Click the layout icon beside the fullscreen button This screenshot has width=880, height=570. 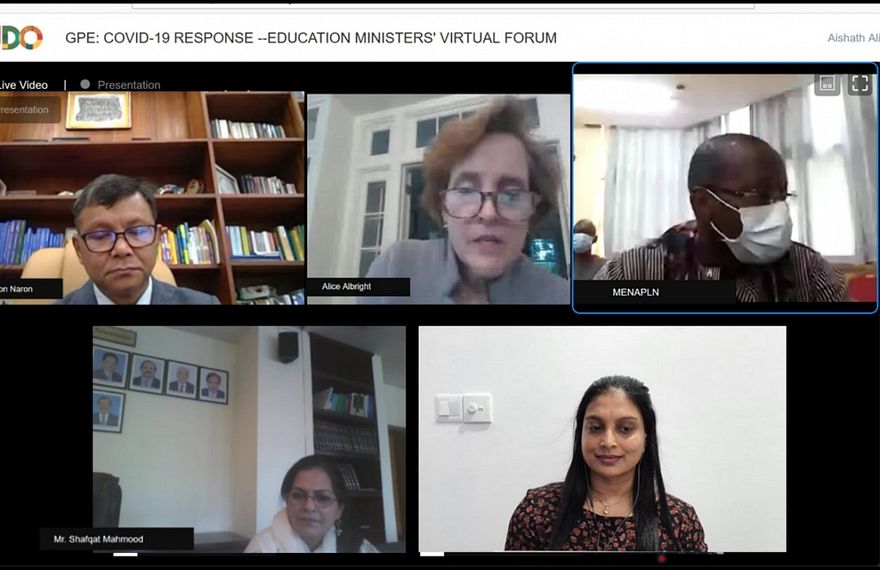point(827,84)
